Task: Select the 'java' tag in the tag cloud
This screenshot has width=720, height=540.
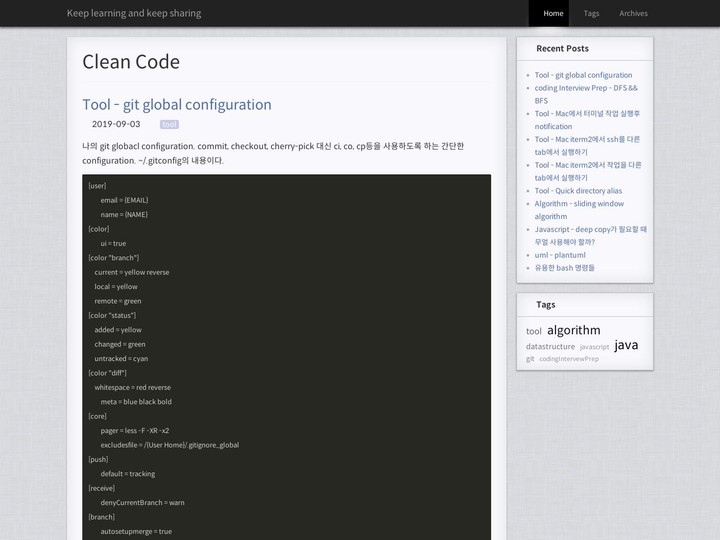Action: (626, 345)
